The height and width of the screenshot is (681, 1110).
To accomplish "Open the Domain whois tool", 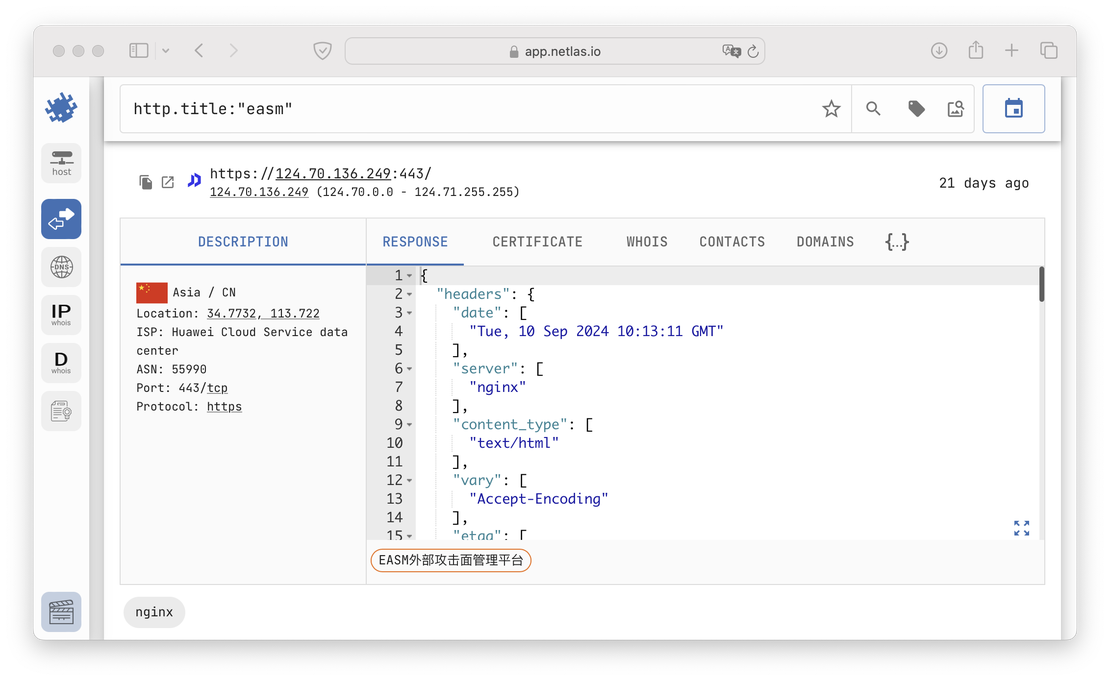I will coord(61,362).
